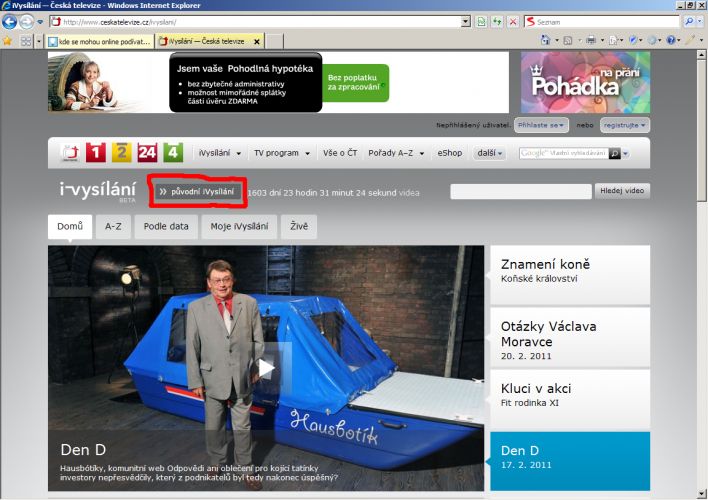Viewport: 708px width, 500px height.
Task: Expand the tab list dropdown arrow
Action: 38,41
